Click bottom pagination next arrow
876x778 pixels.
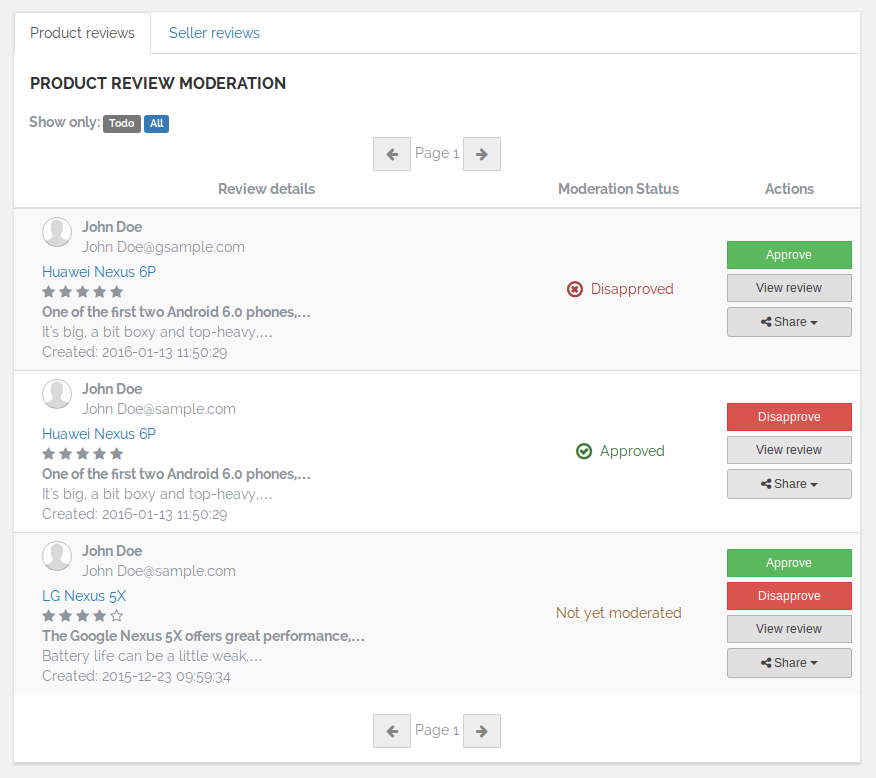(482, 731)
